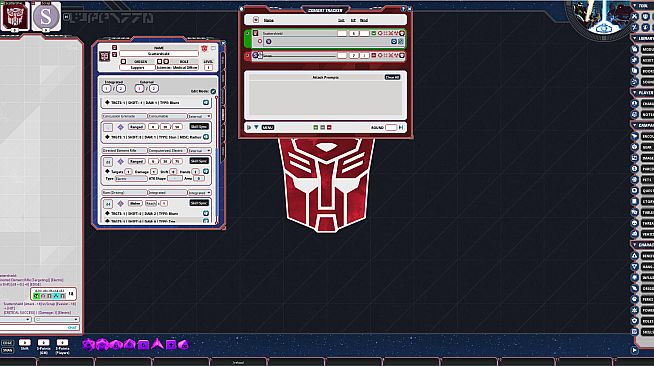
Task: Roll the purple d20 die
Action: (88, 344)
